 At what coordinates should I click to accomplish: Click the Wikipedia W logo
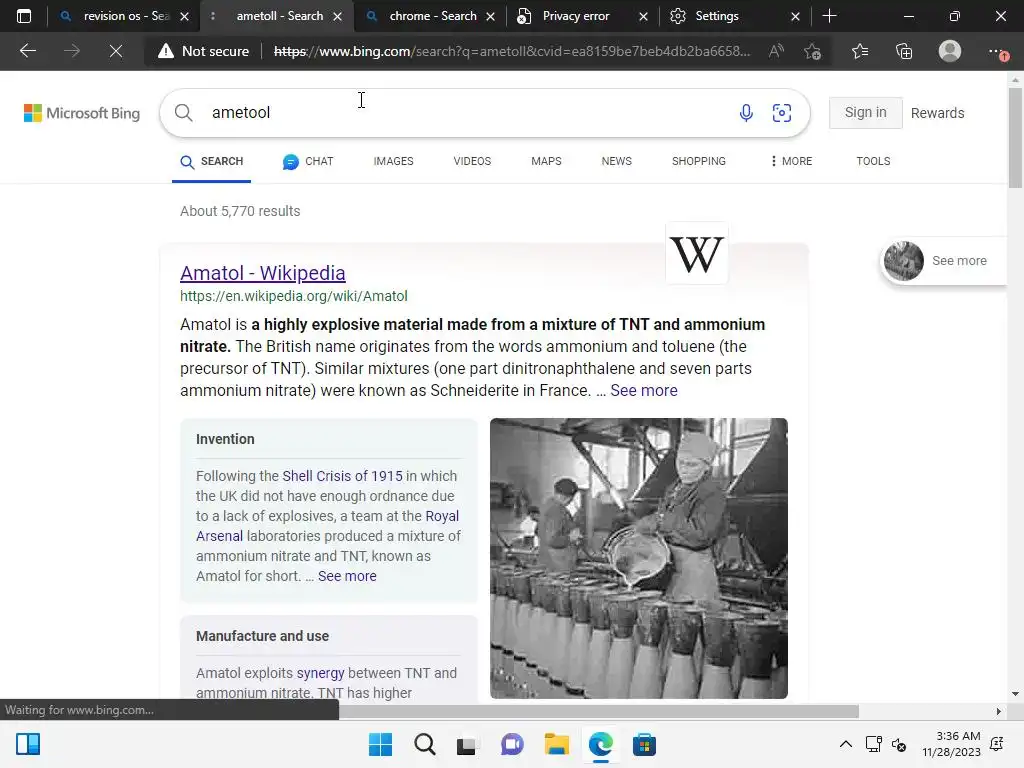coord(697,253)
